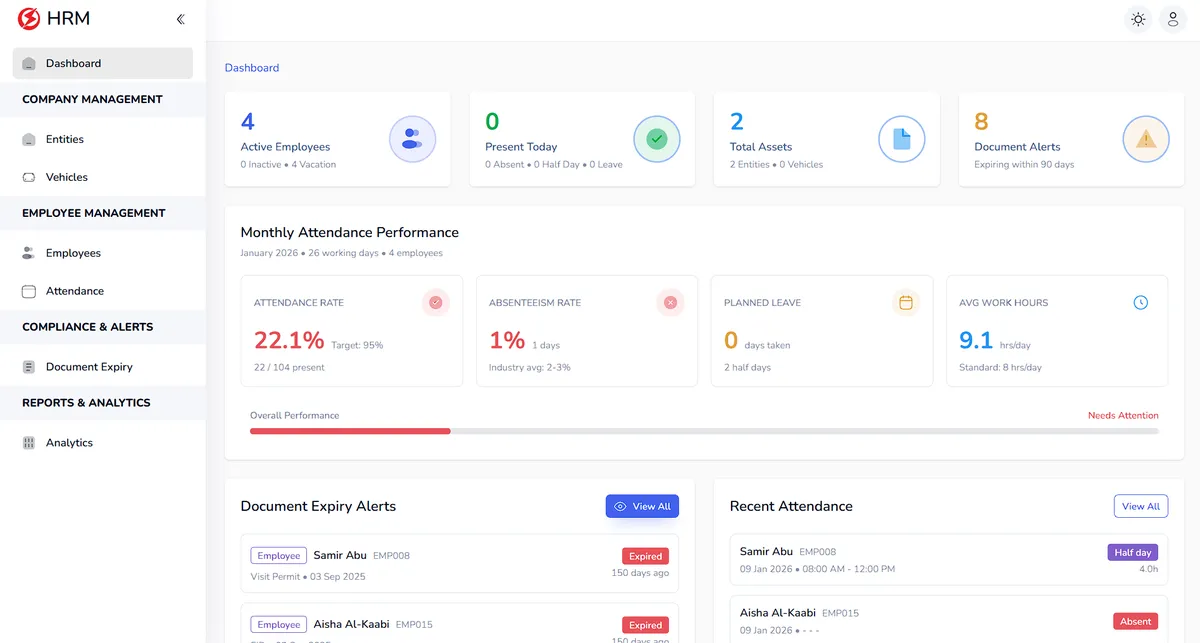Open Employees in the sidebar
Viewport: 1200px width, 643px height.
pos(103,253)
